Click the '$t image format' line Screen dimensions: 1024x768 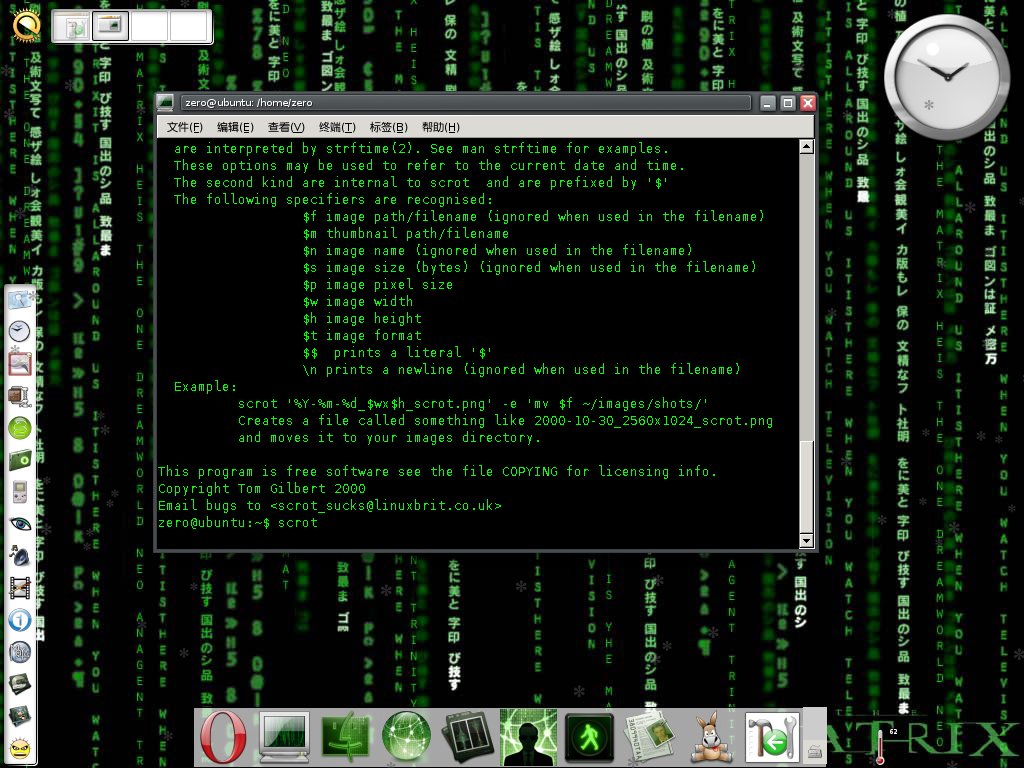tap(362, 335)
